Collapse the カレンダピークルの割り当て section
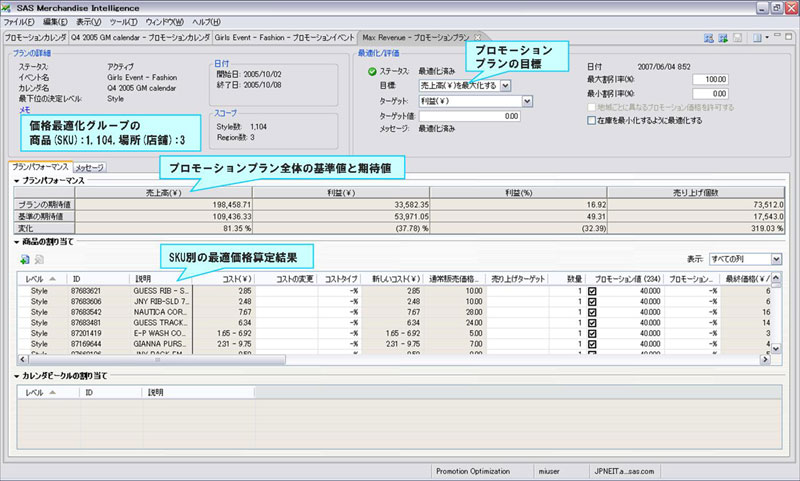The image size is (800, 481). click(x=17, y=376)
